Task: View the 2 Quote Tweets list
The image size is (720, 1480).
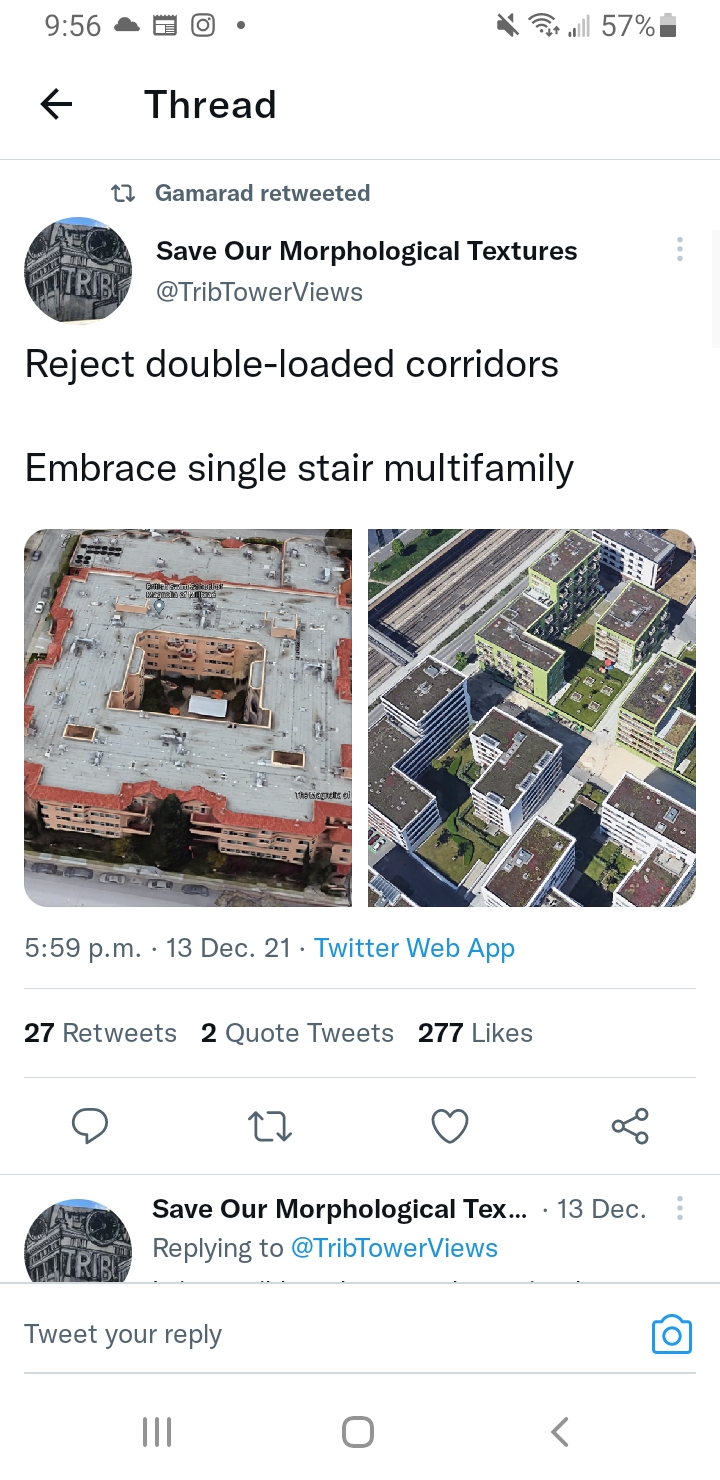Action: tap(297, 1033)
